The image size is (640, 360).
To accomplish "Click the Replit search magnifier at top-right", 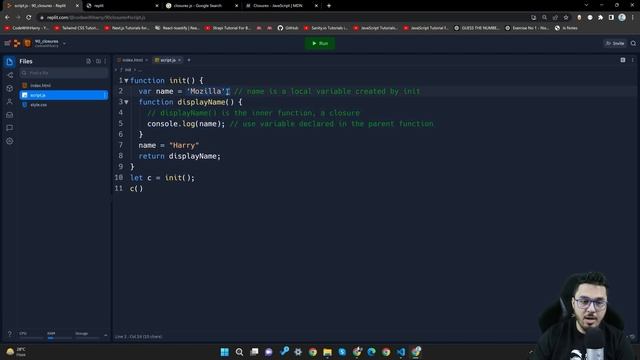I will pos(633,43).
